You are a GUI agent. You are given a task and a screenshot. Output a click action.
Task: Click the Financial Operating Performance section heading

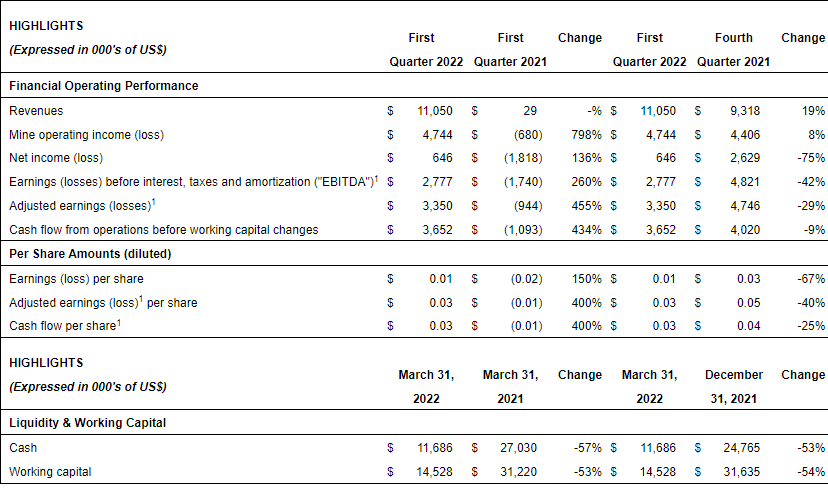click(x=103, y=86)
